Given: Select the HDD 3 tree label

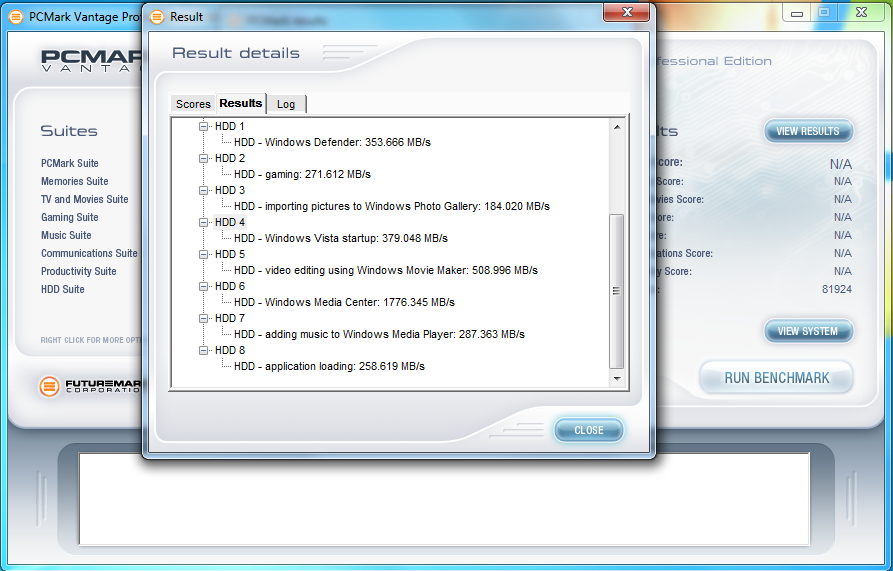Looking at the screenshot, I should [230, 190].
